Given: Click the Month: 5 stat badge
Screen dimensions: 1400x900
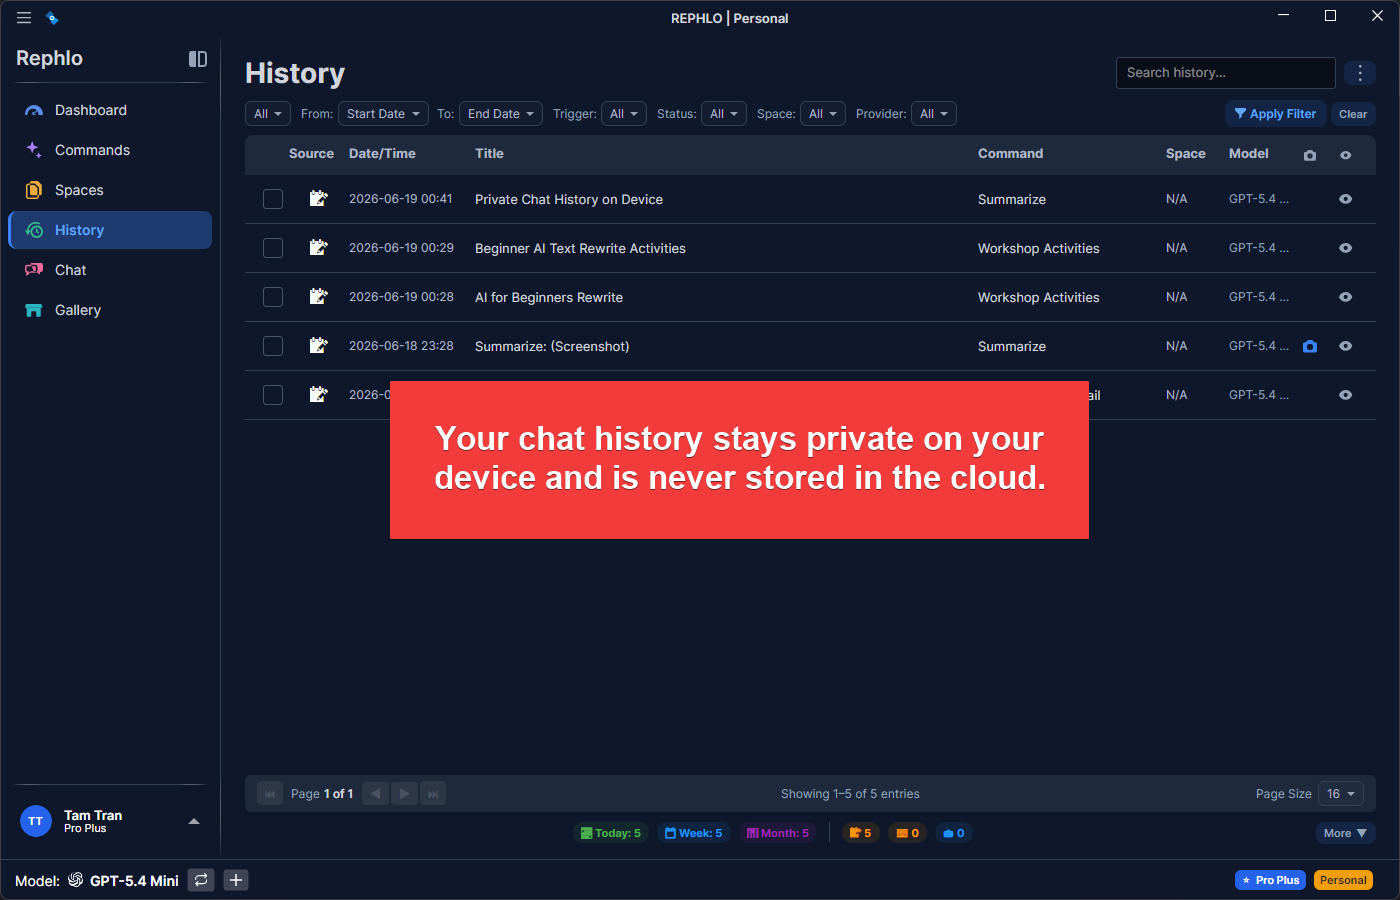Looking at the screenshot, I should 778,833.
